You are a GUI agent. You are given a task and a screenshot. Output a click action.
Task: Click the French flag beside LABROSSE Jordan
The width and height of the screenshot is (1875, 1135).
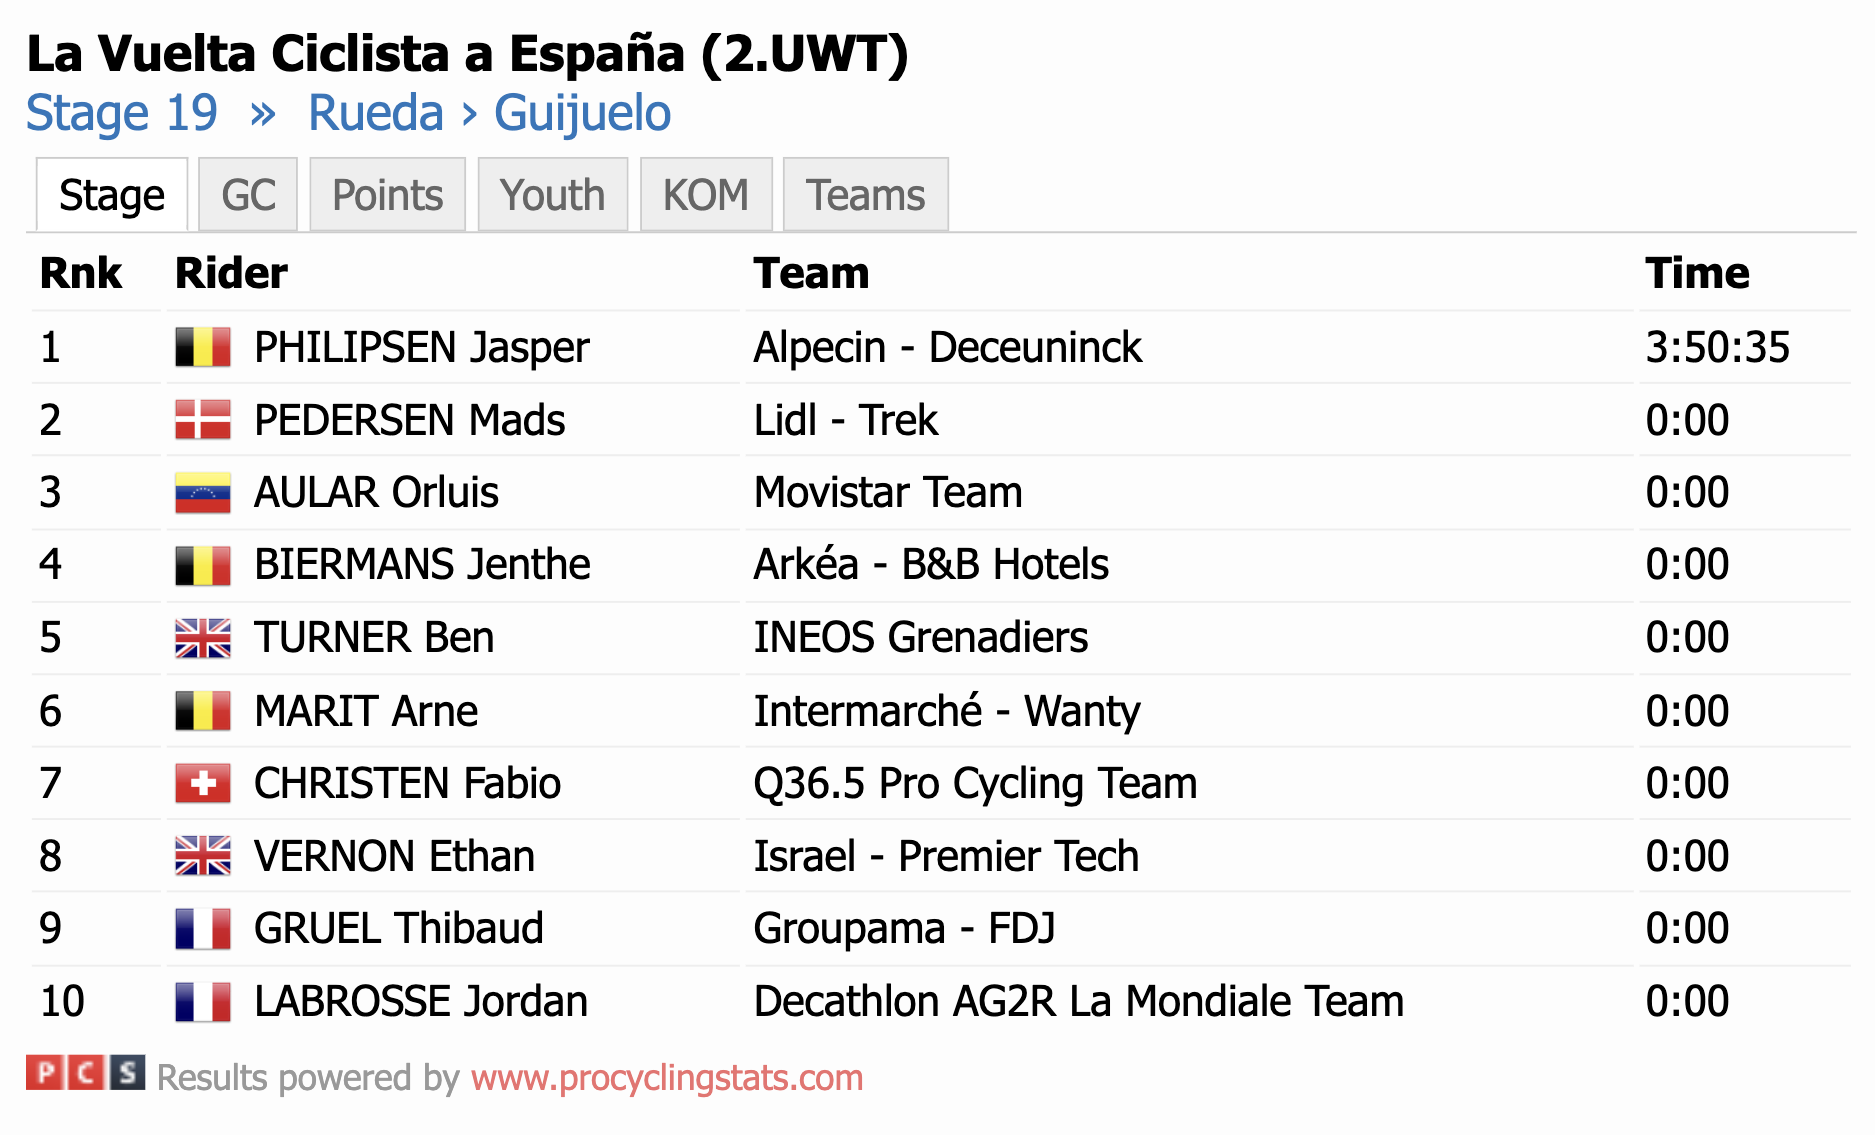(203, 1001)
